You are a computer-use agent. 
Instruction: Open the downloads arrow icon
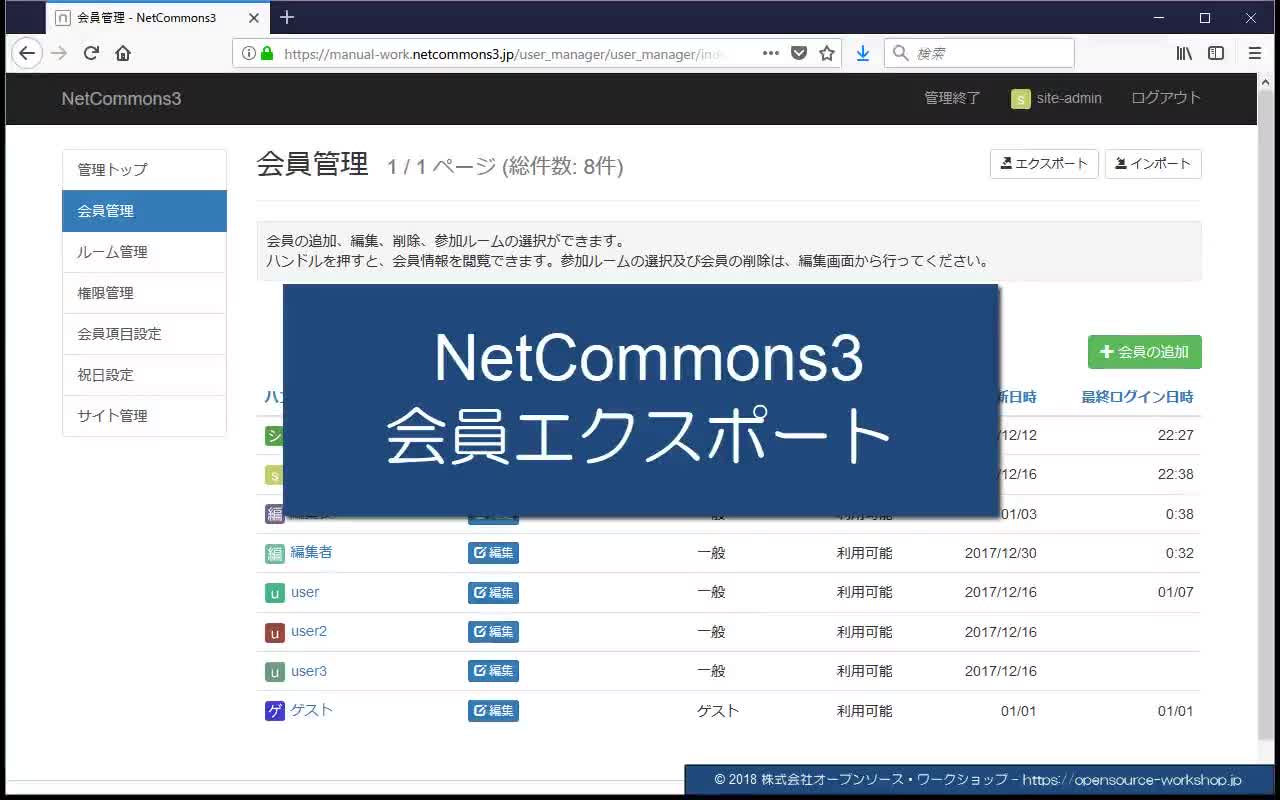click(x=862, y=54)
